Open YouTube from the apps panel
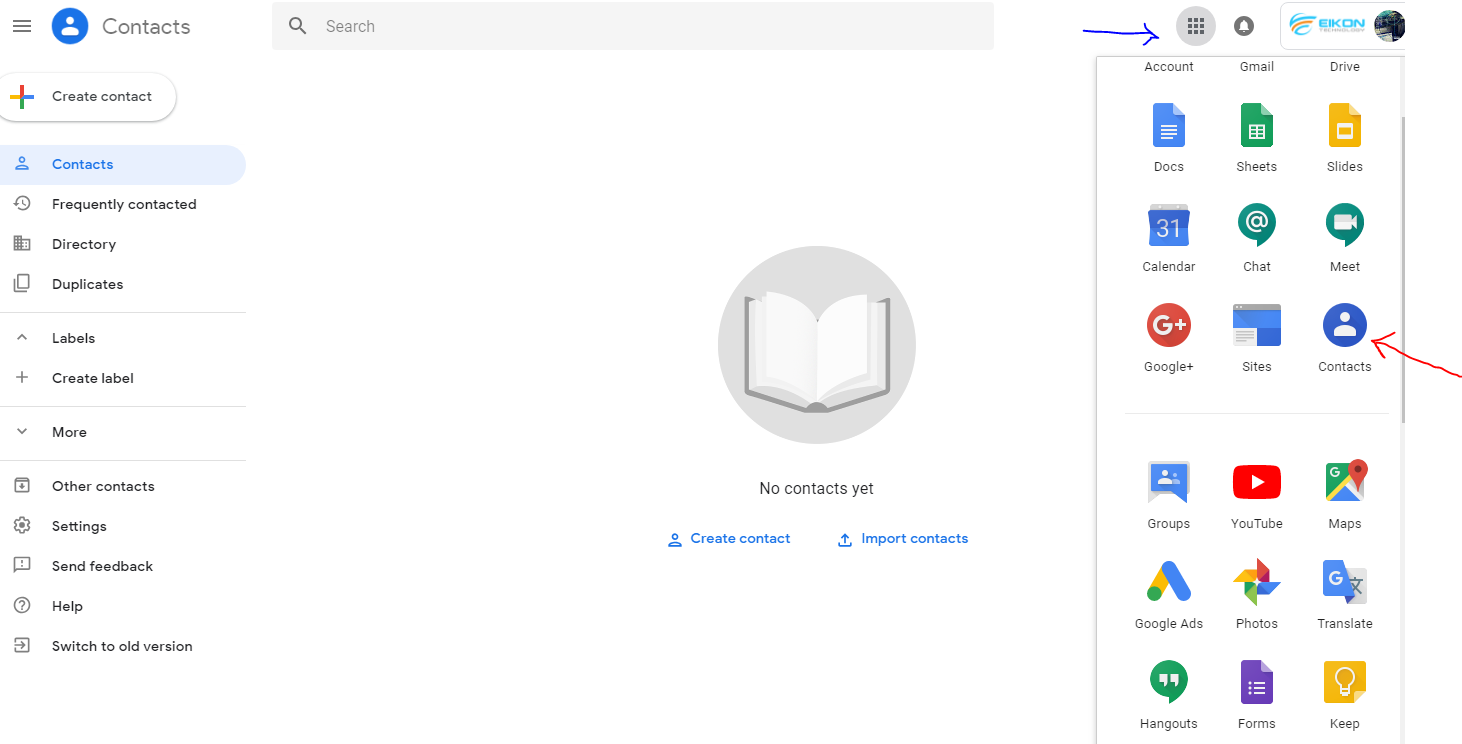1462x744 pixels. [1256, 495]
